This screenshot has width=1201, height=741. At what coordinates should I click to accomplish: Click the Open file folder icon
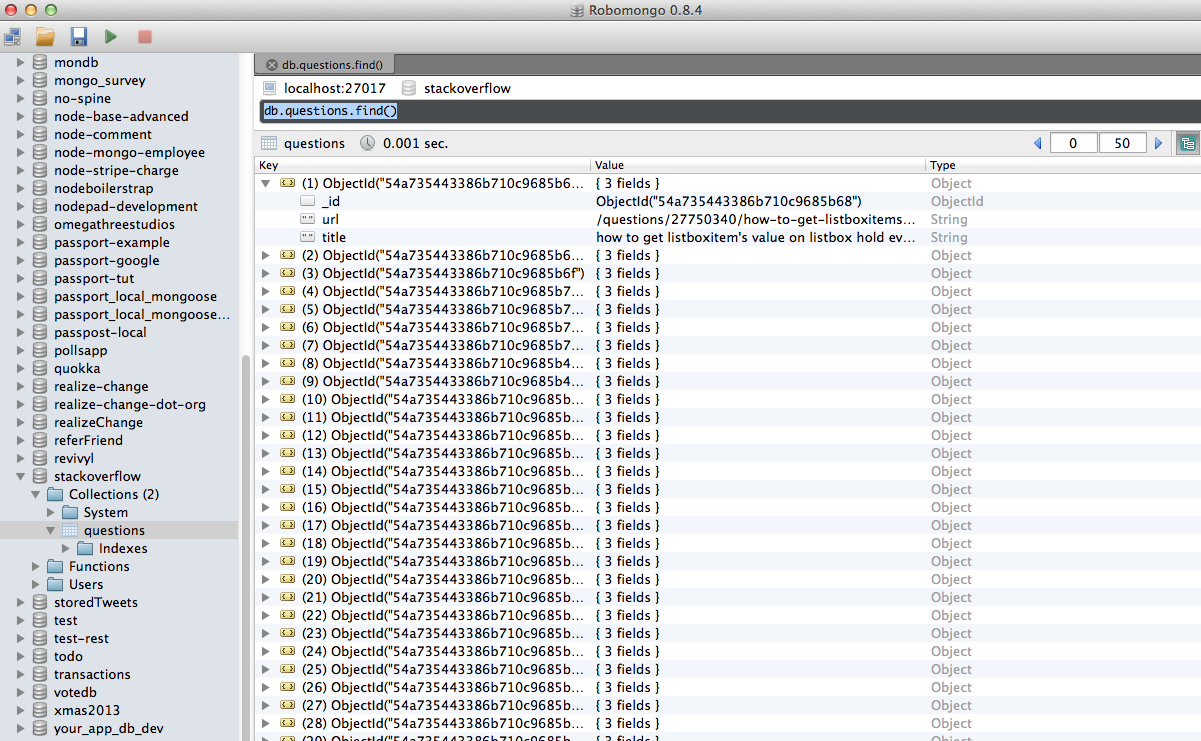(x=45, y=37)
